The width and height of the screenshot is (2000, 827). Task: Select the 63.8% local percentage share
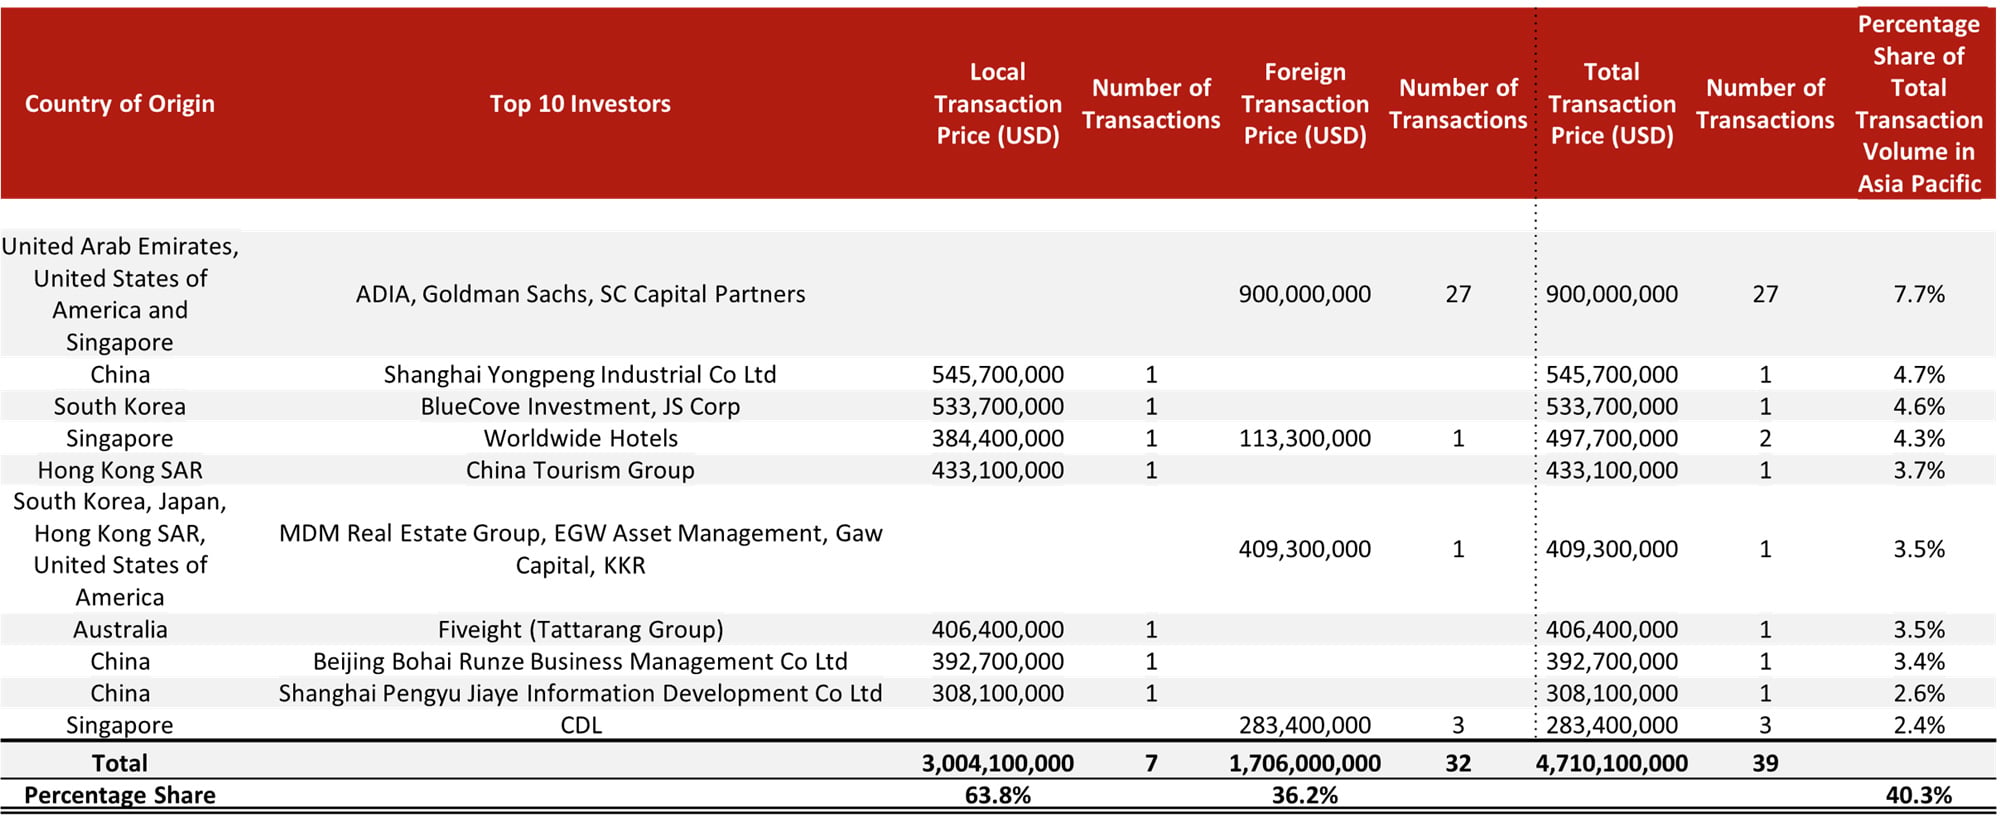tap(997, 796)
